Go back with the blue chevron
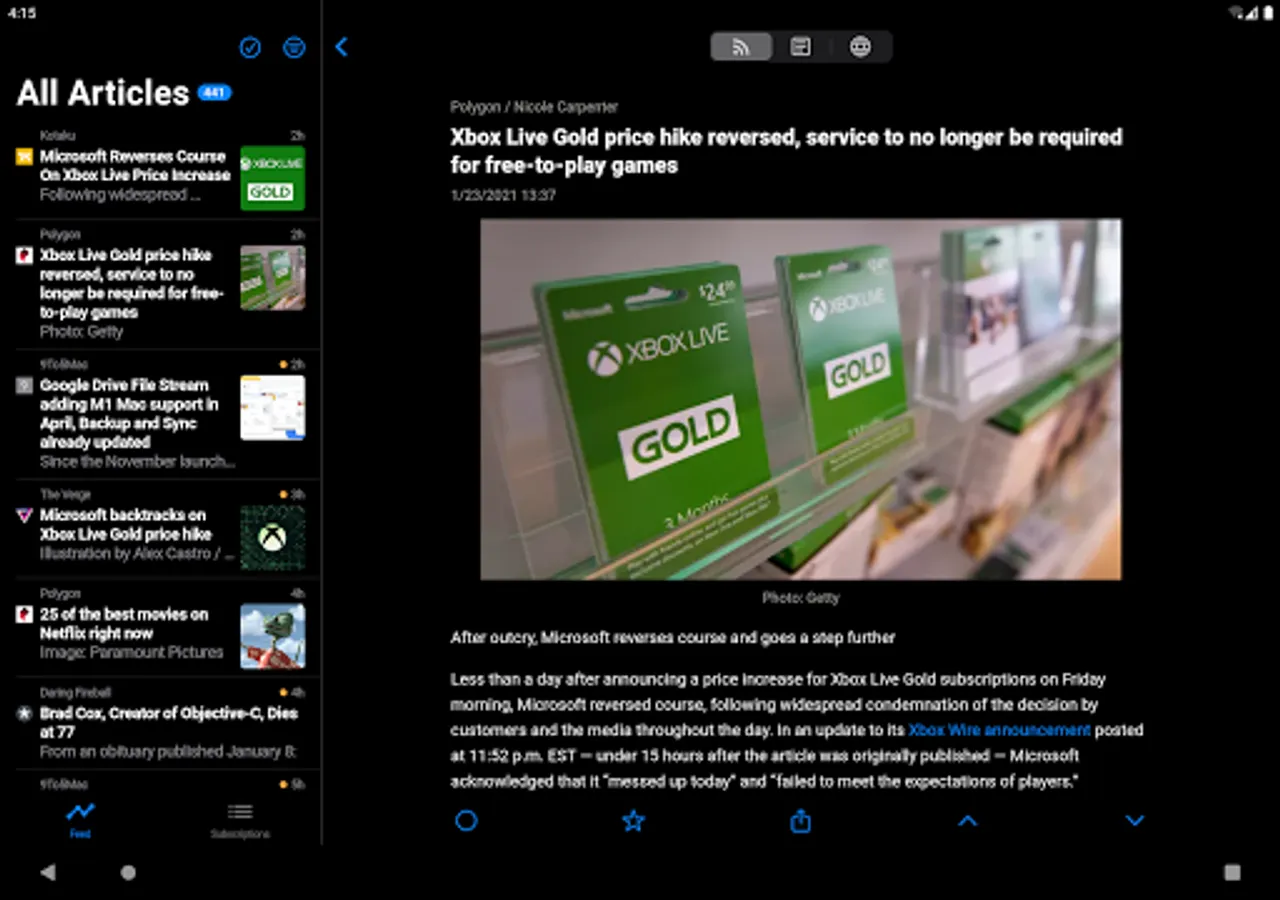 (341, 47)
